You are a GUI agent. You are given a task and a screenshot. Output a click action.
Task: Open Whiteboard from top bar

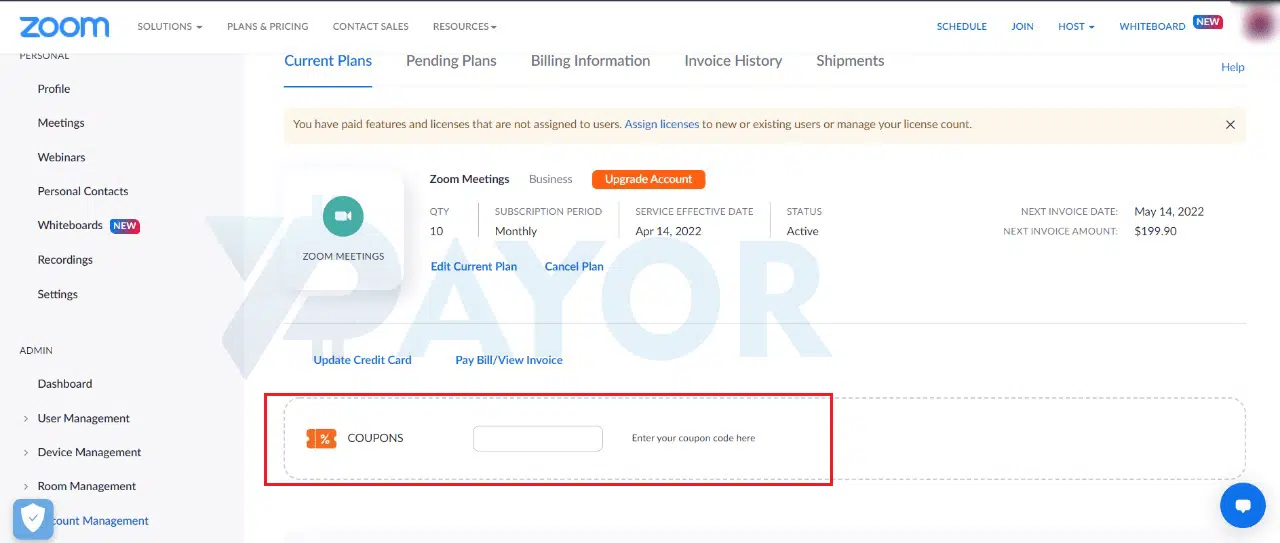(1152, 27)
